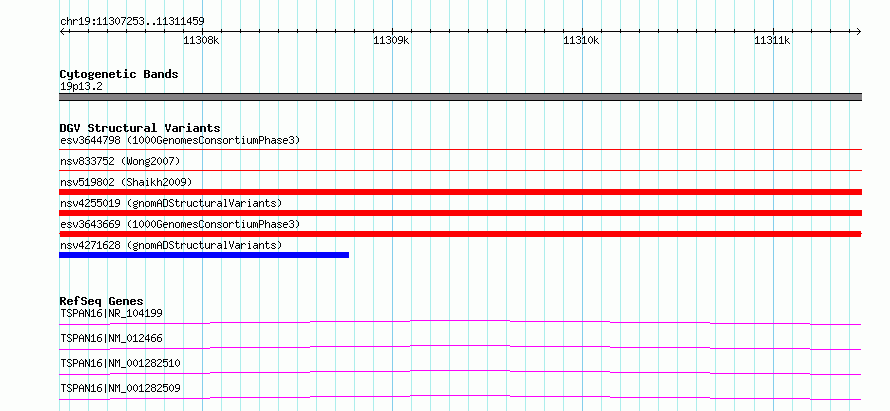Screen dimensions: 890x411
Task: Click the gray 19p13.2 cytogenetic band bar
Action: (460, 97)
